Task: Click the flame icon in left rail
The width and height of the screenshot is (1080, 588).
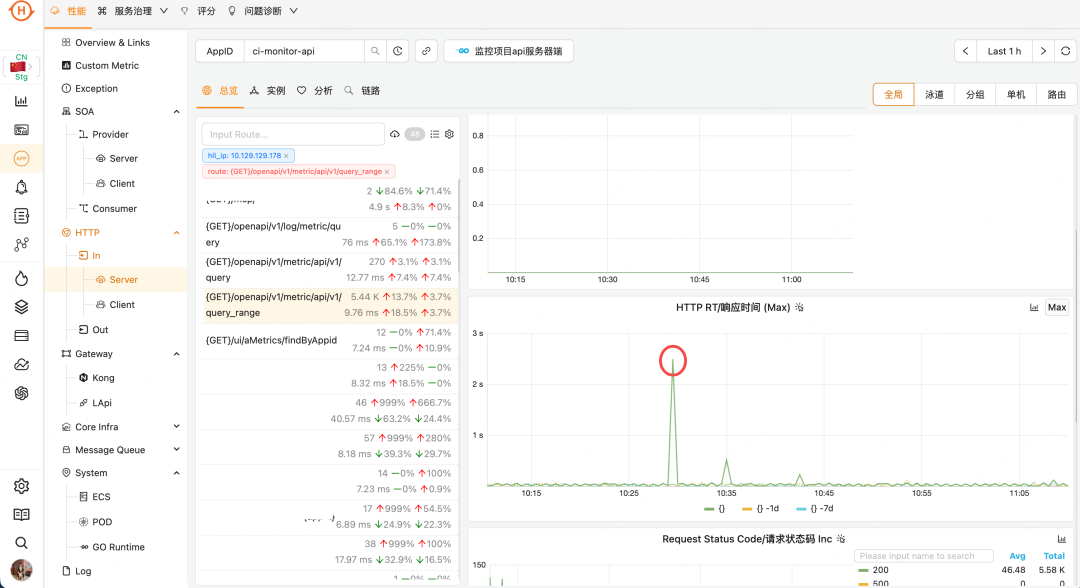Action: 21,278
